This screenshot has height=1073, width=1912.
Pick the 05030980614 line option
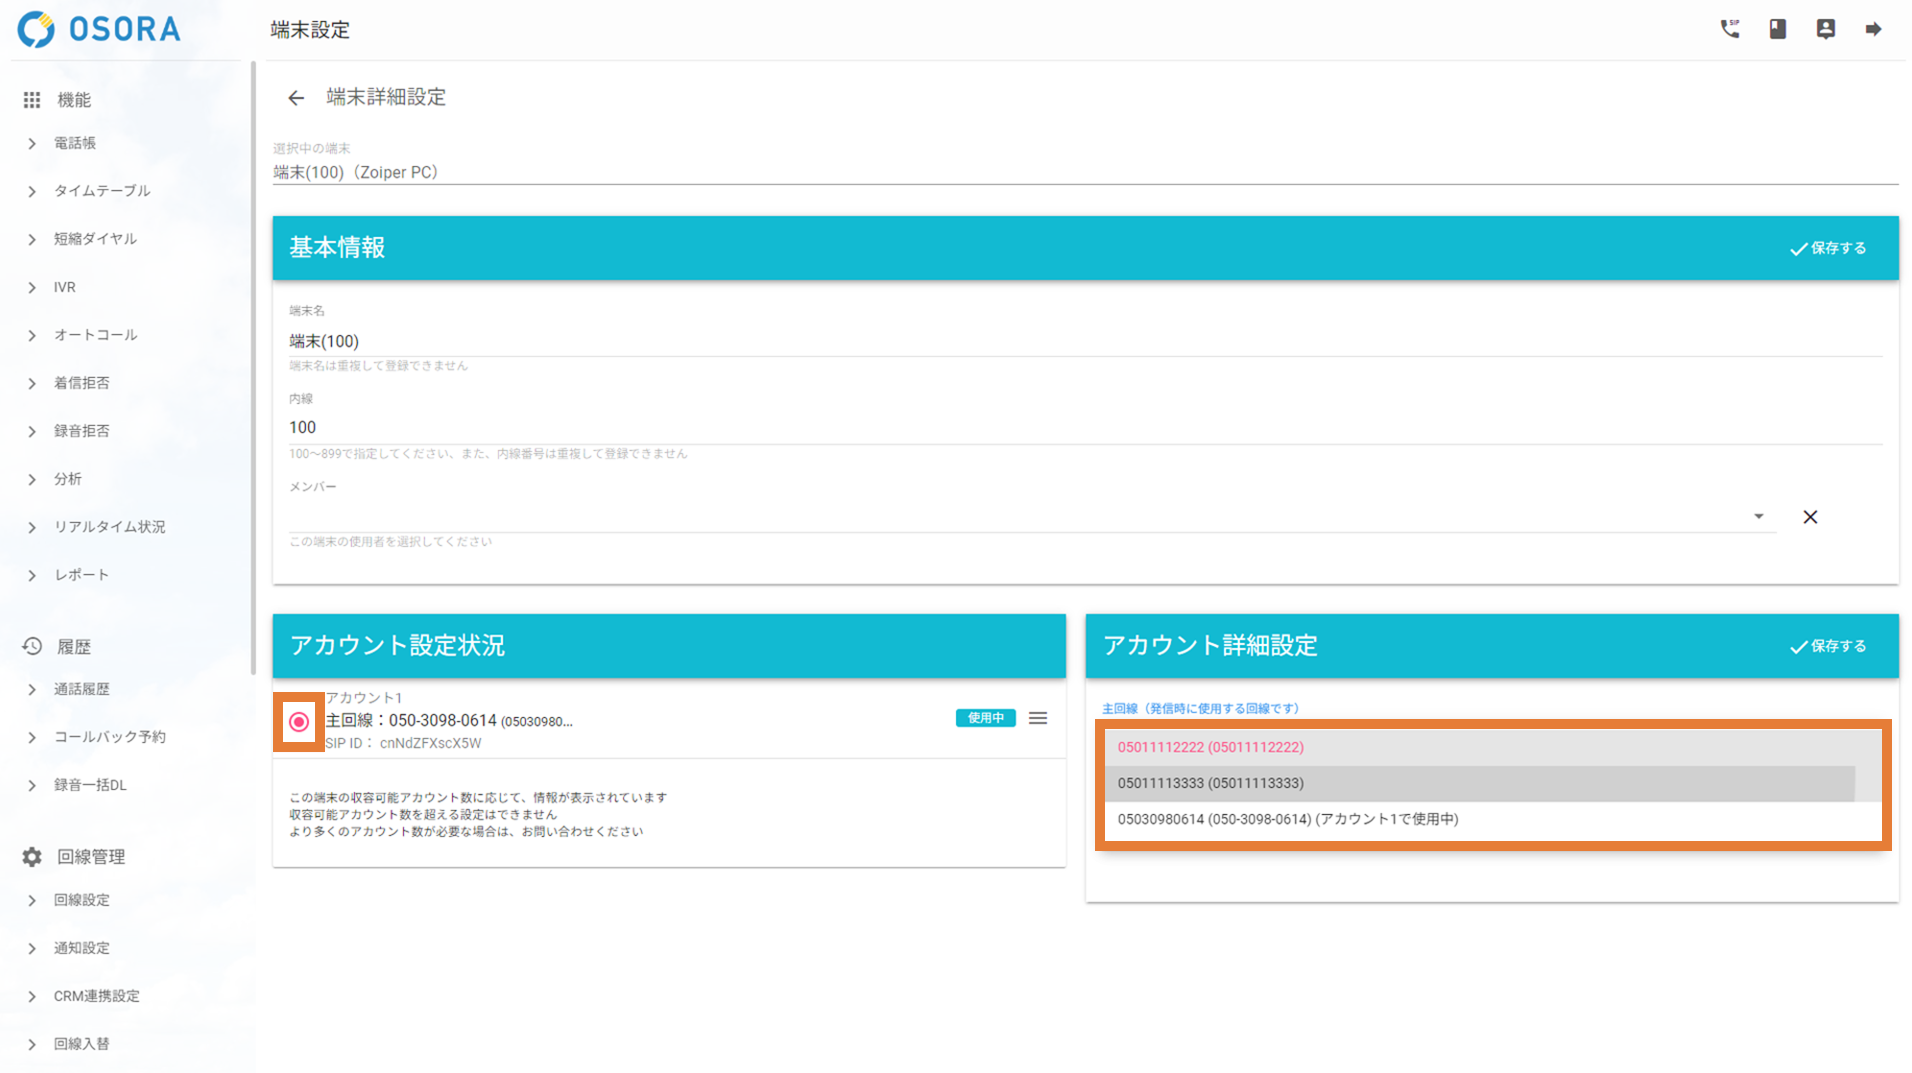point(1287,819)
